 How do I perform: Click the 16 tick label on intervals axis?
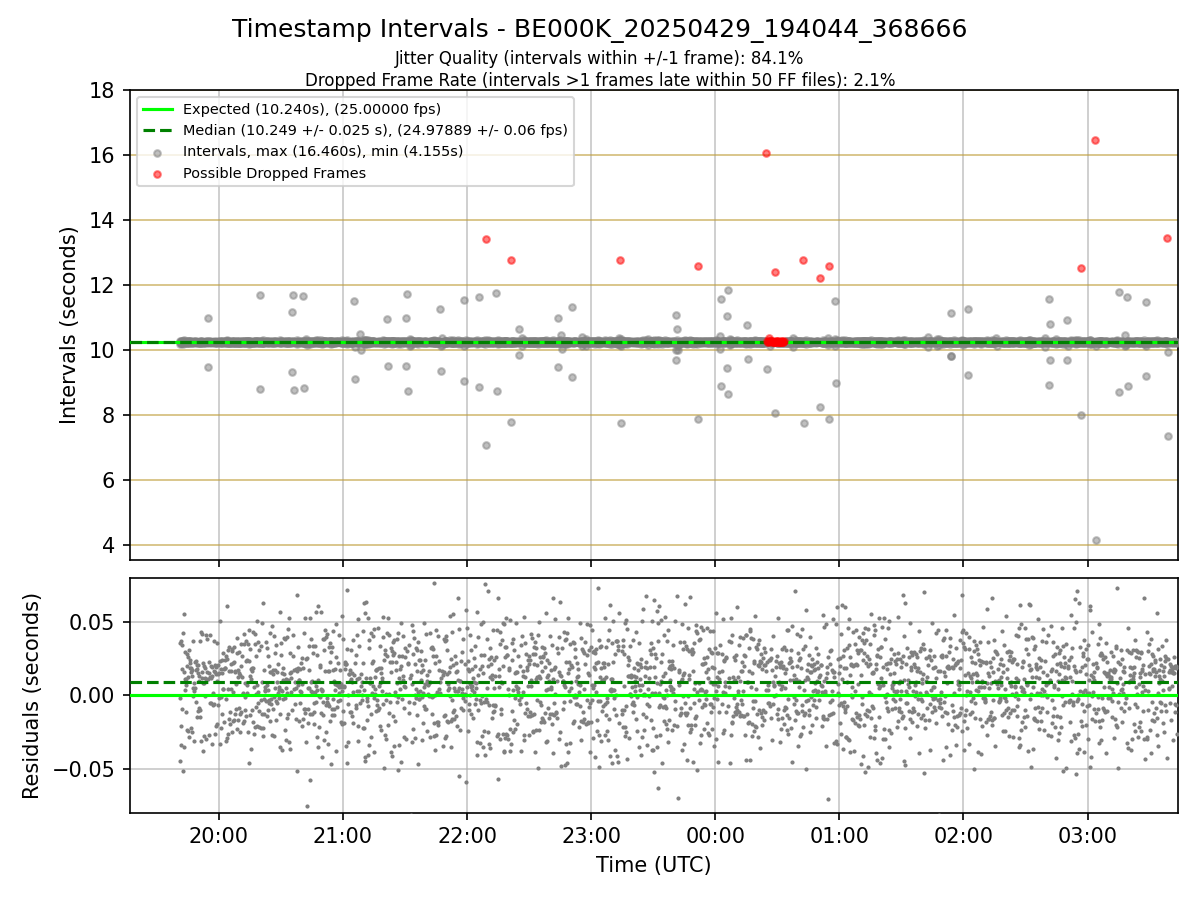102,155
